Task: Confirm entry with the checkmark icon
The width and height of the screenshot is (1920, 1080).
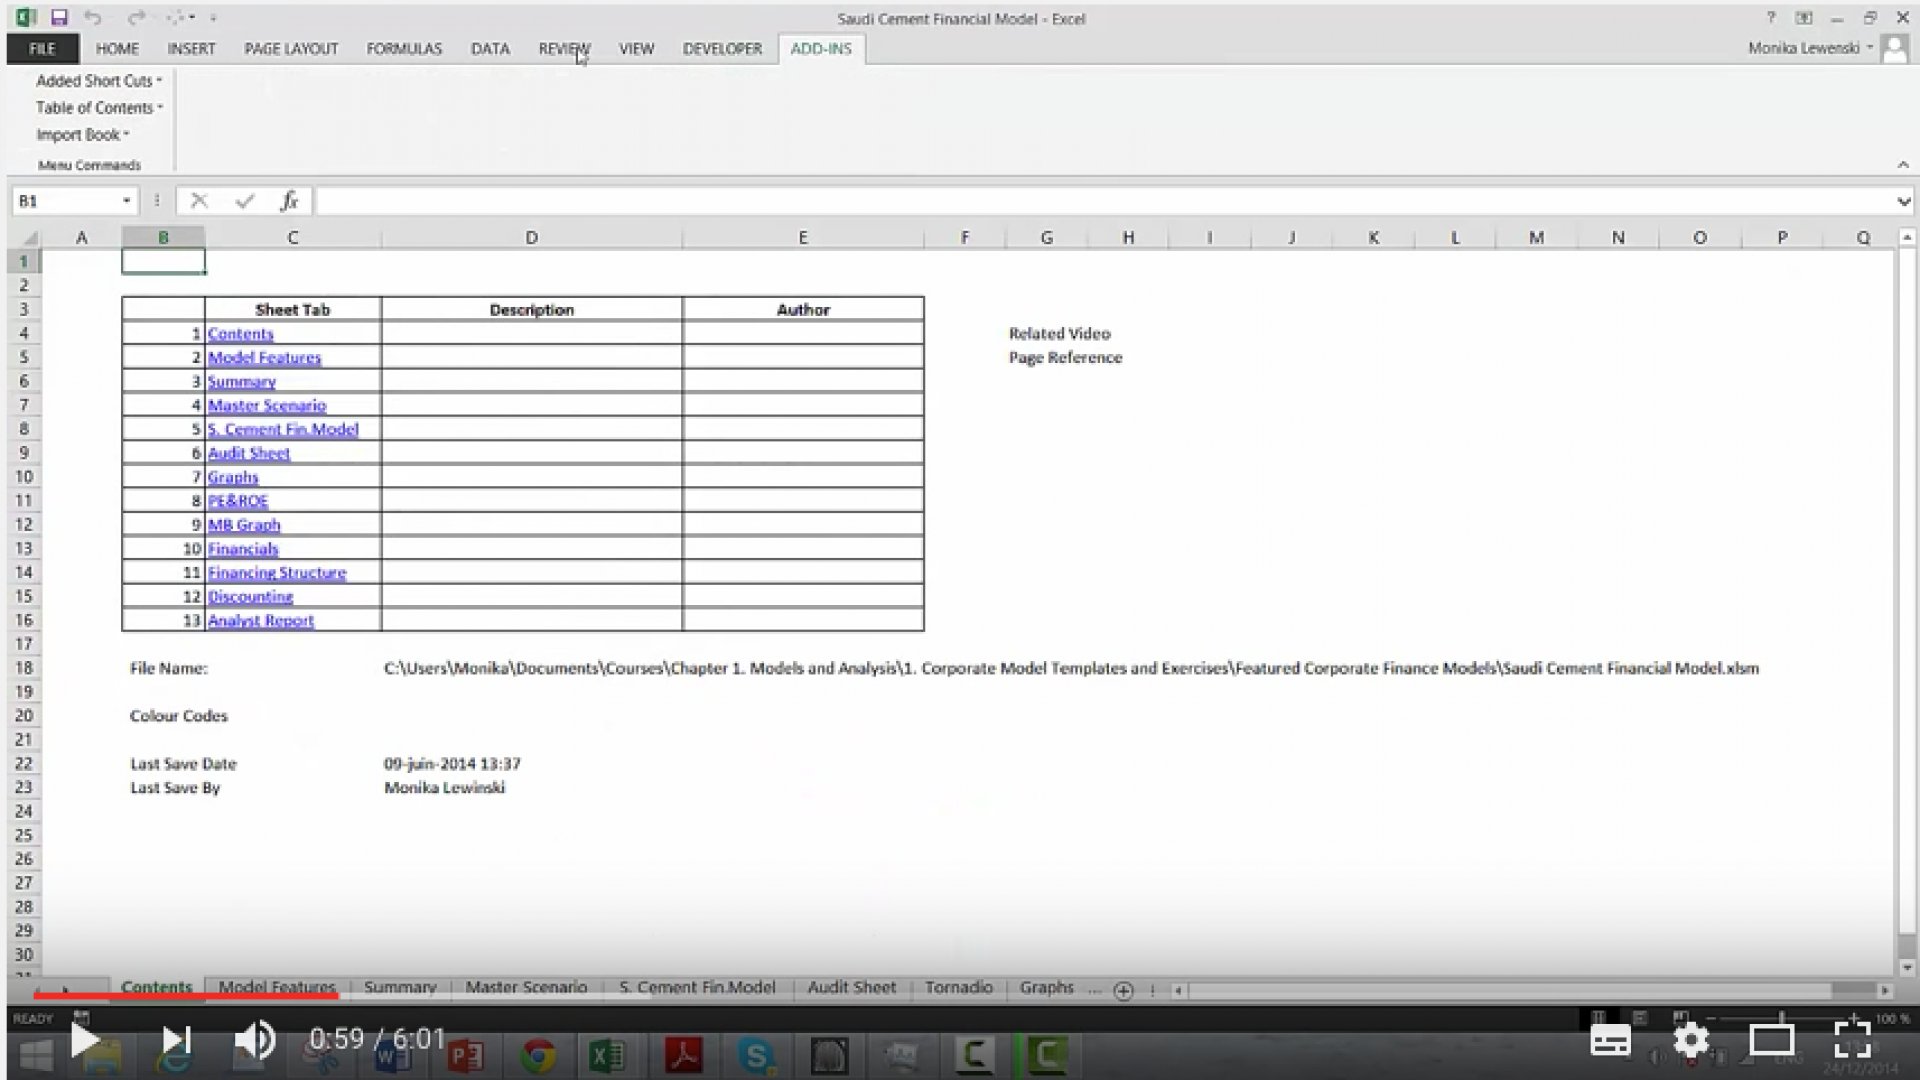Action: pos(244,201)
